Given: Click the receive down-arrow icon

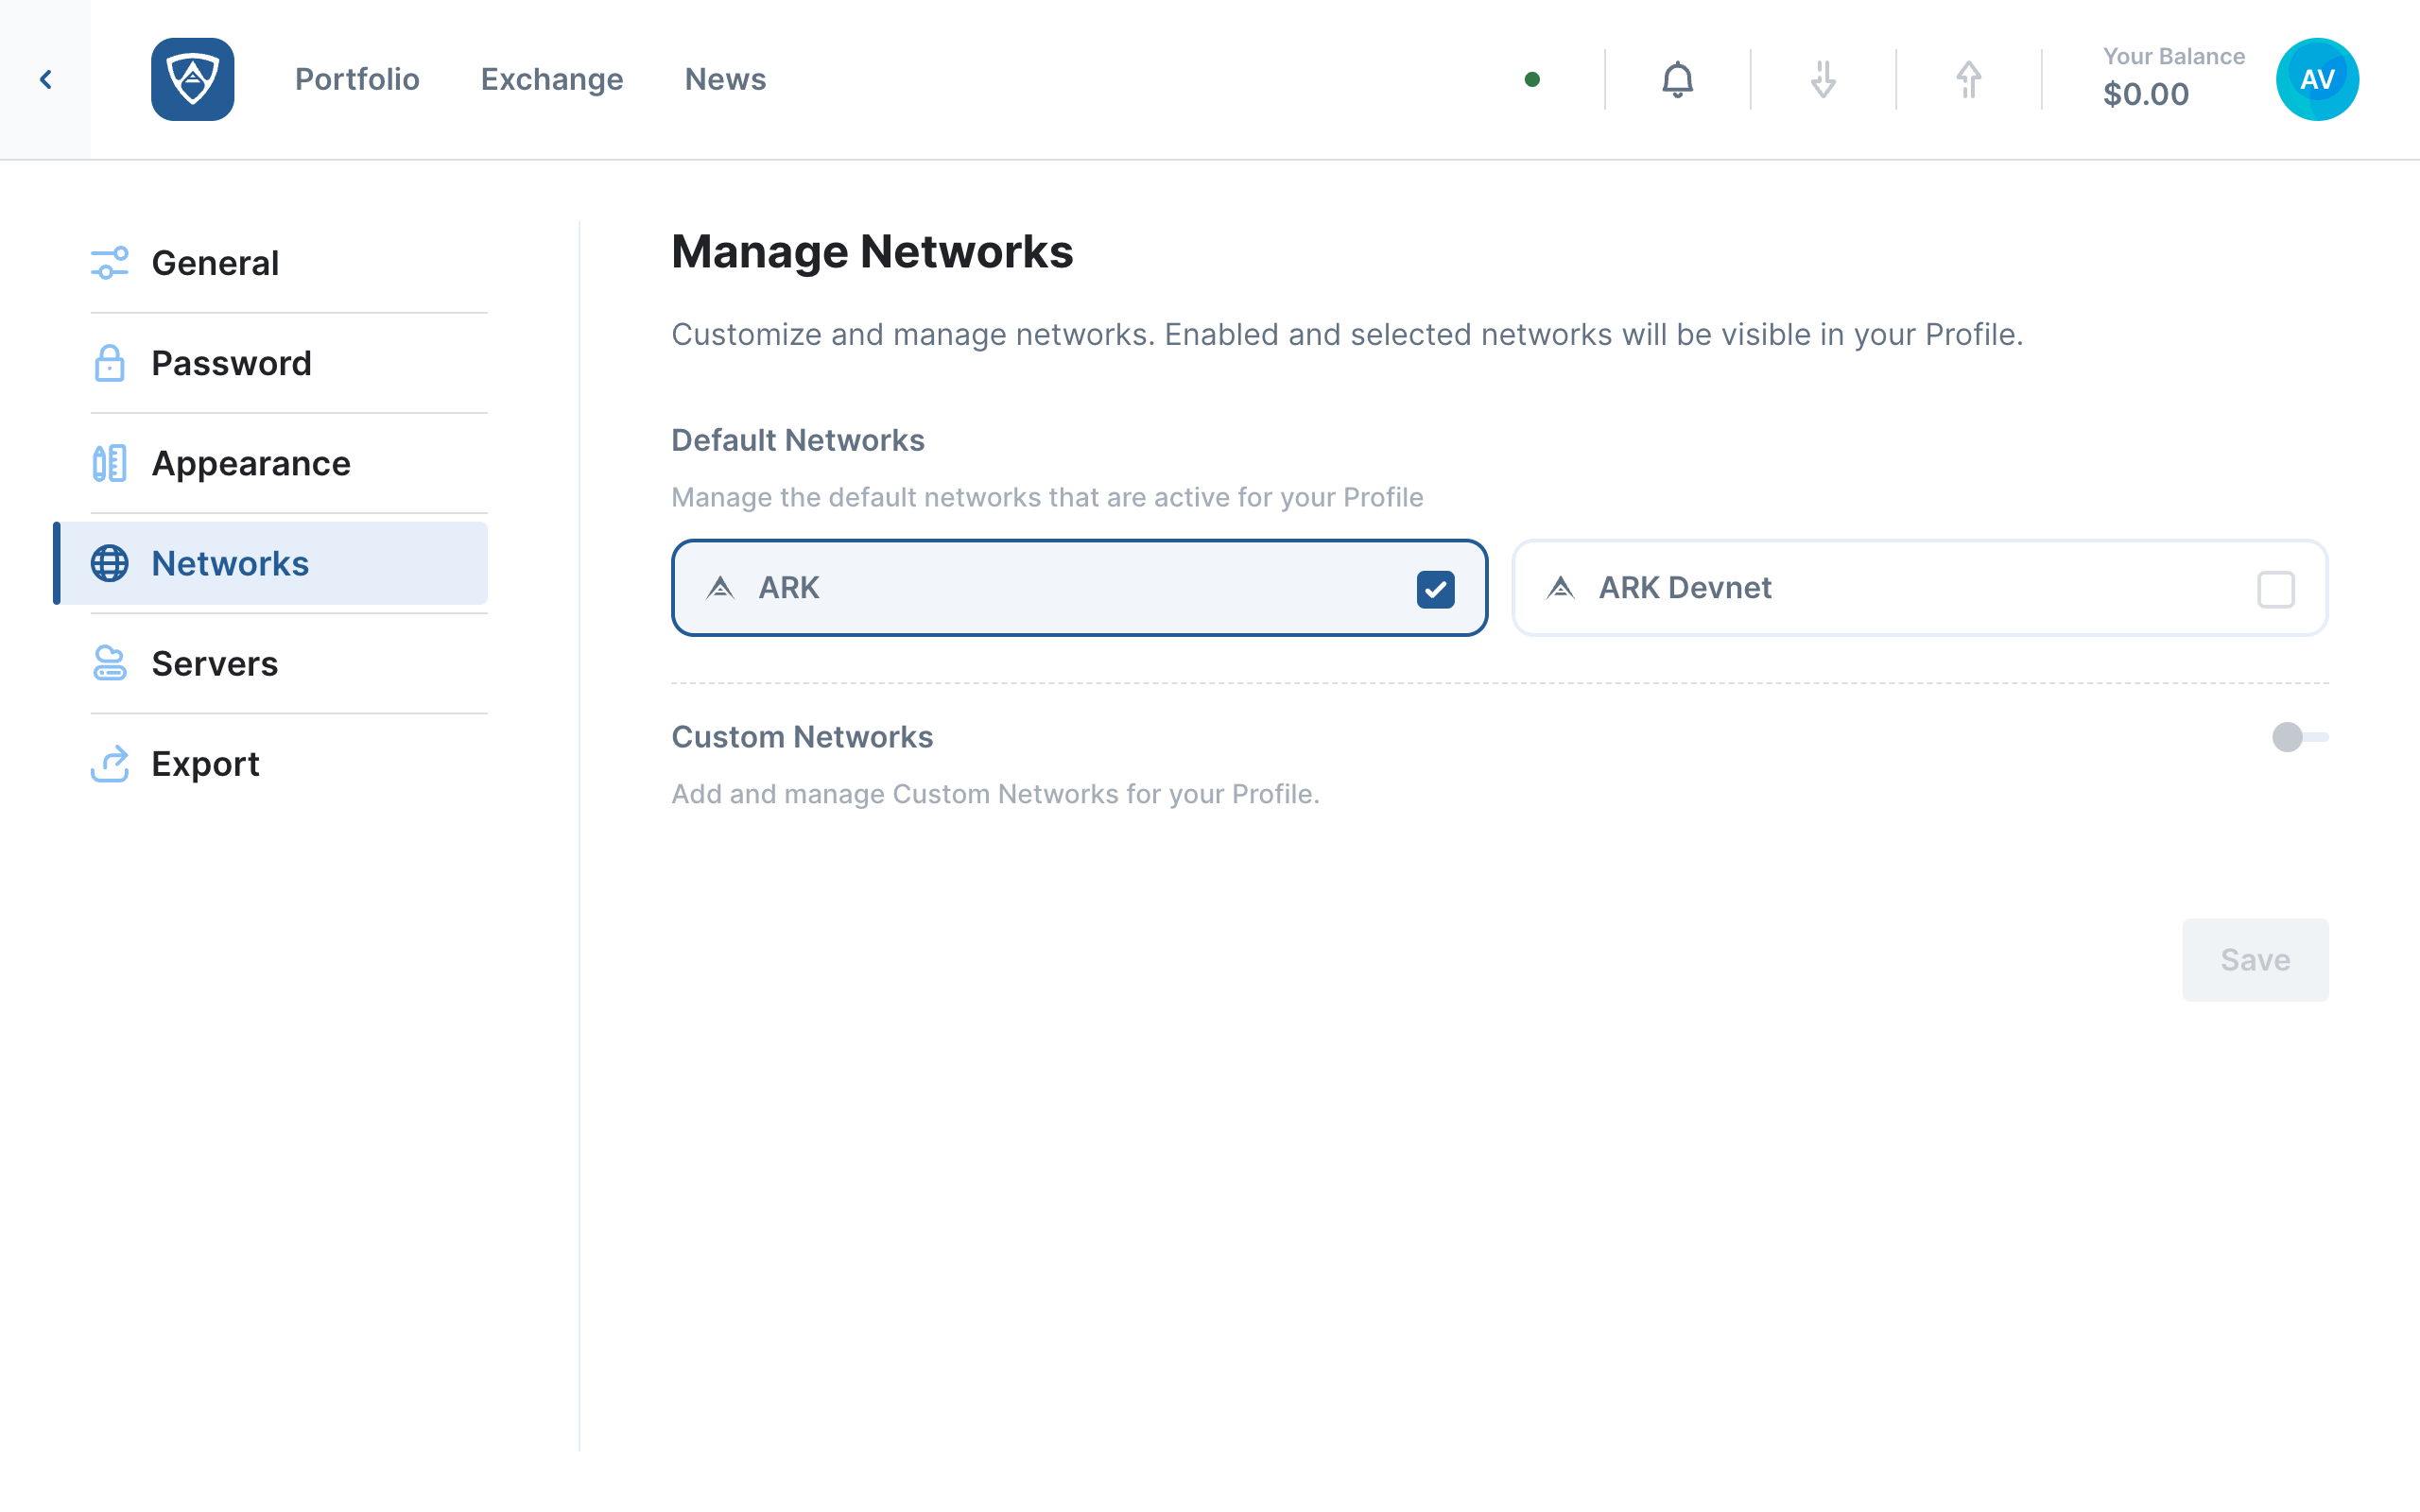Looking at the screenshot, I should point(1823,79).
